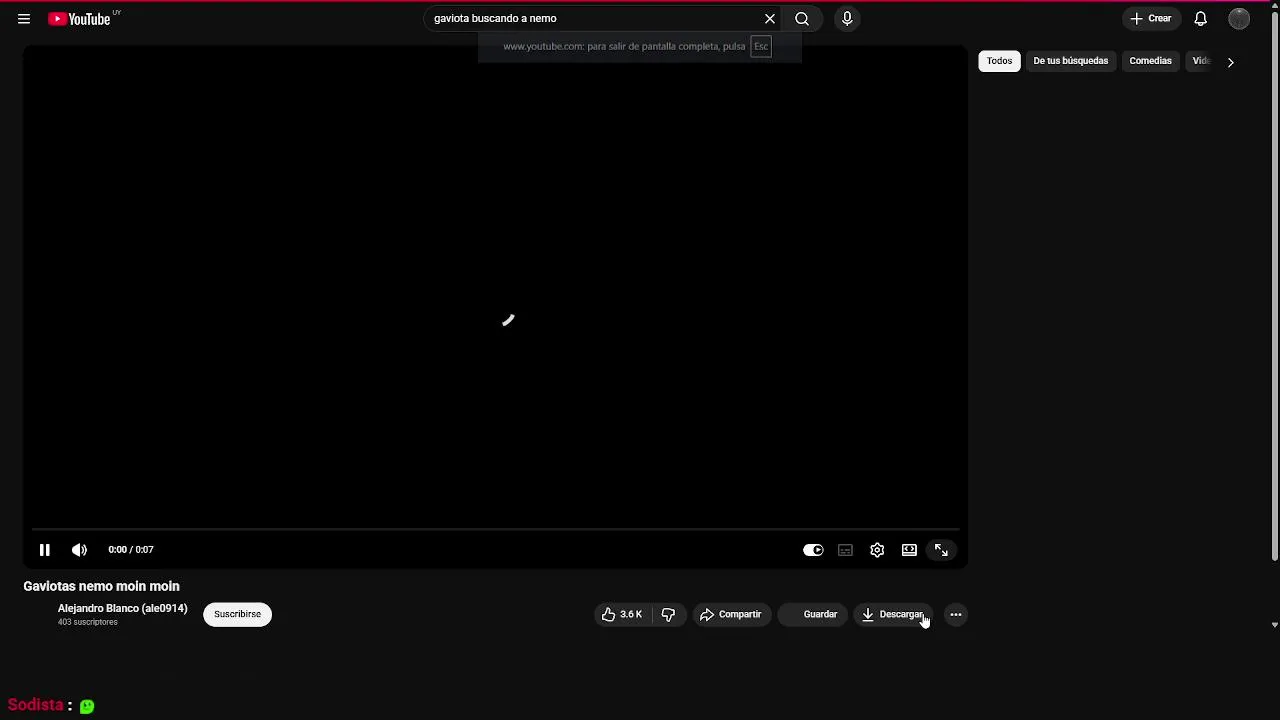Image resolution: width=1280 pixels, height=720 pixels.
Task: Click the video title Gaviotas nemo moin moin
Action: (101, 586)
